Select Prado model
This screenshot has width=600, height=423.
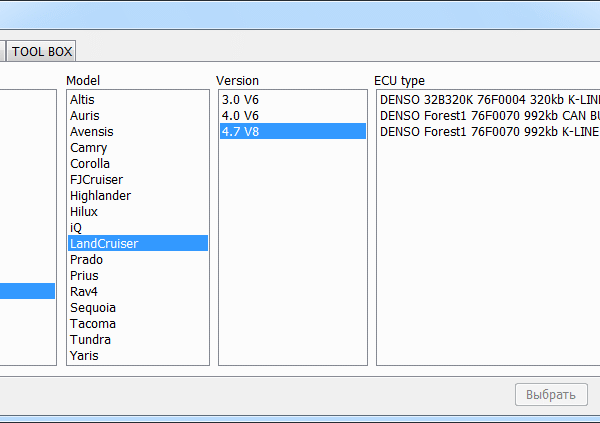(138, 260)
